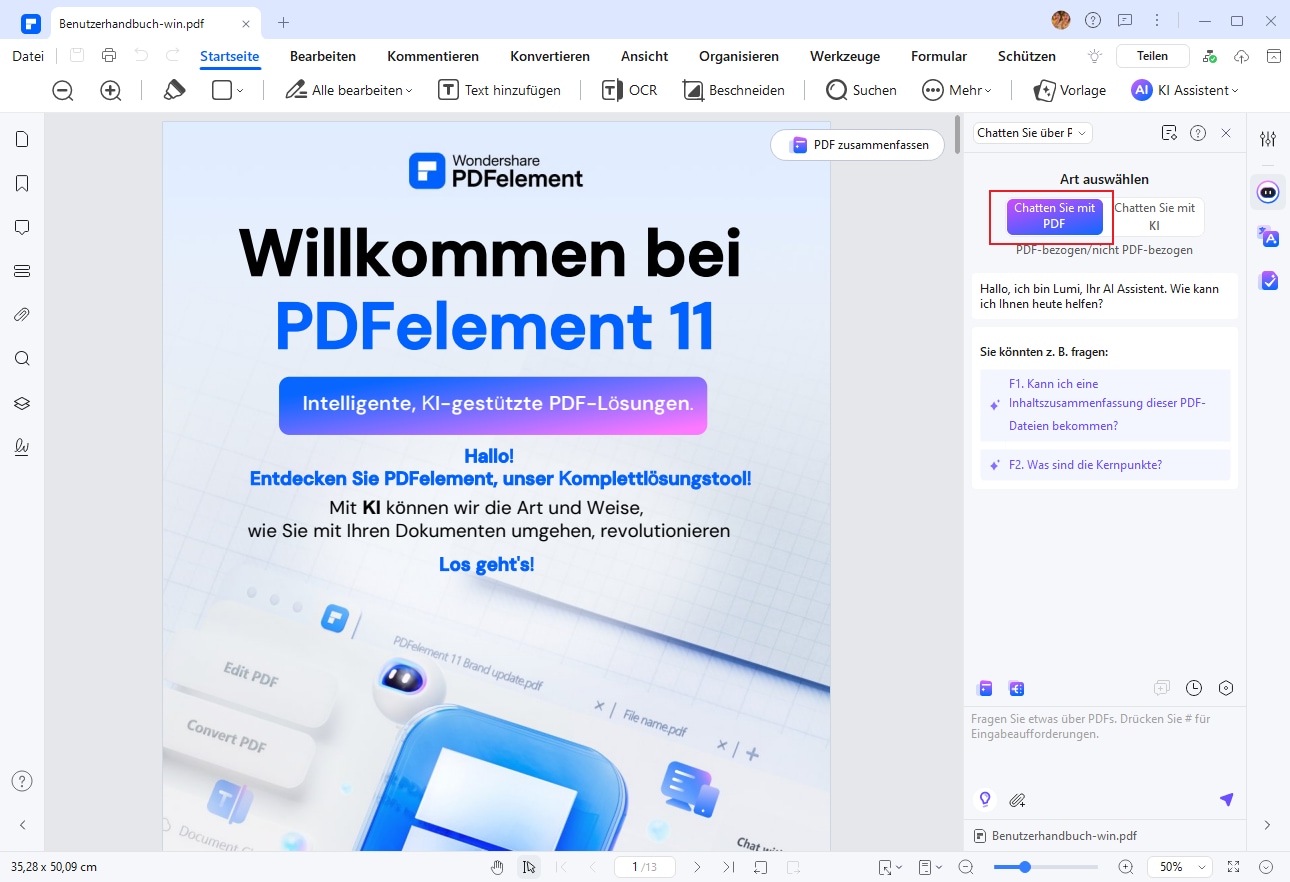
Task: Open the 50% zoom level dropdown
Action: pos(1180,867)
